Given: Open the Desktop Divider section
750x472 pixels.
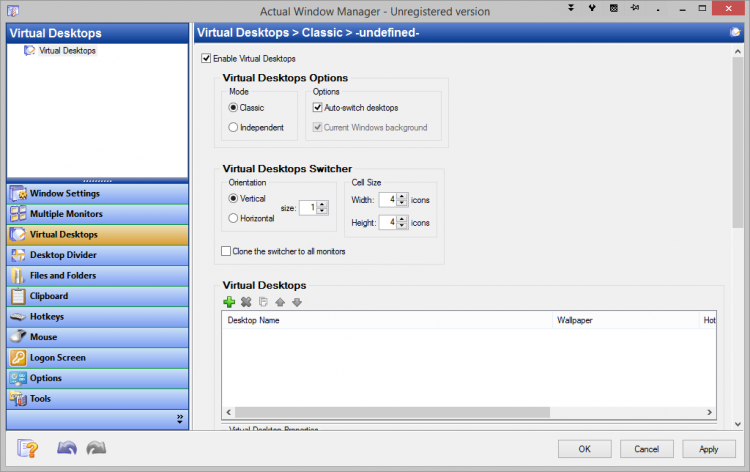Looking at the screenshot, I should [x=98, y=255].
